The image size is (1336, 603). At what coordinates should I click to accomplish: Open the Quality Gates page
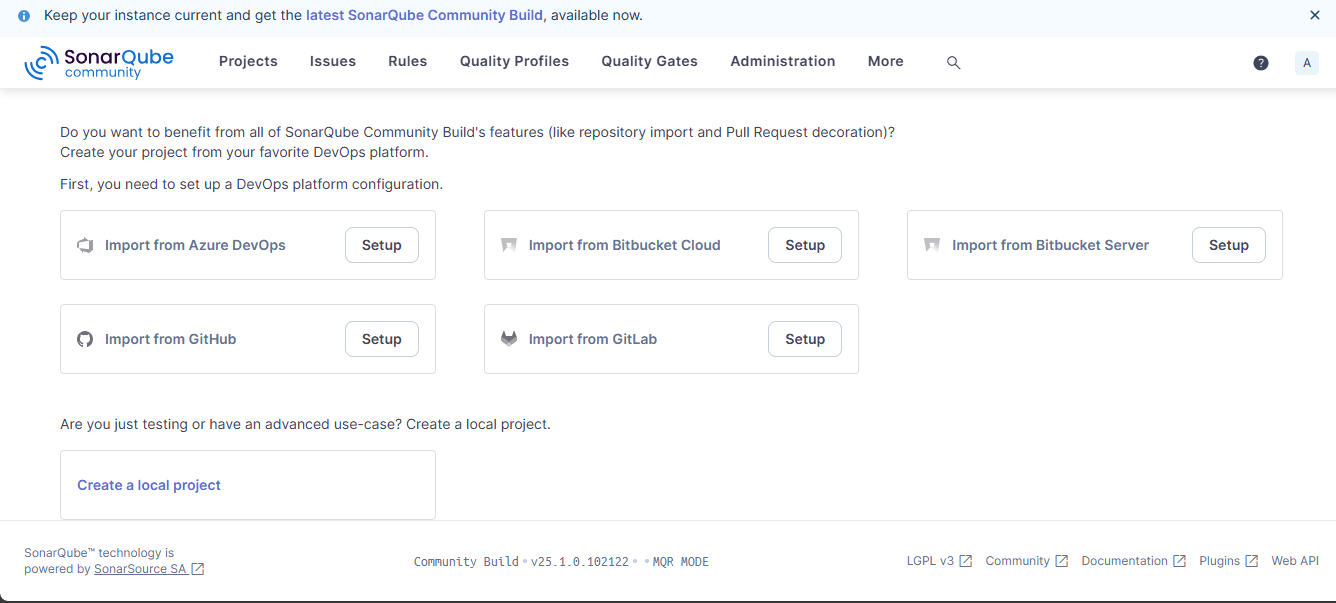(649, 61)
